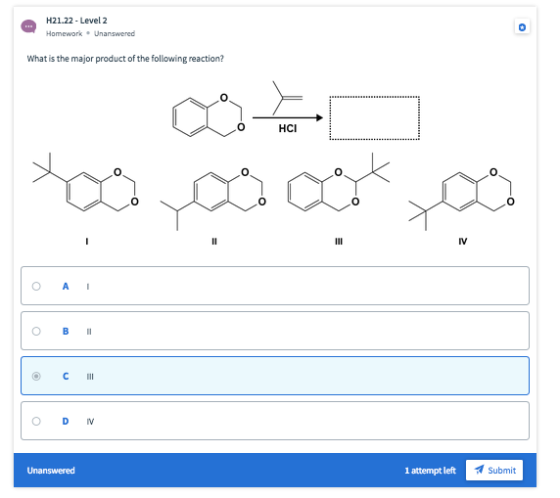Viewport: 560px width, 498px height.
Task: Click Roman numeral label IV under the structure
Action: coord(462,241)
